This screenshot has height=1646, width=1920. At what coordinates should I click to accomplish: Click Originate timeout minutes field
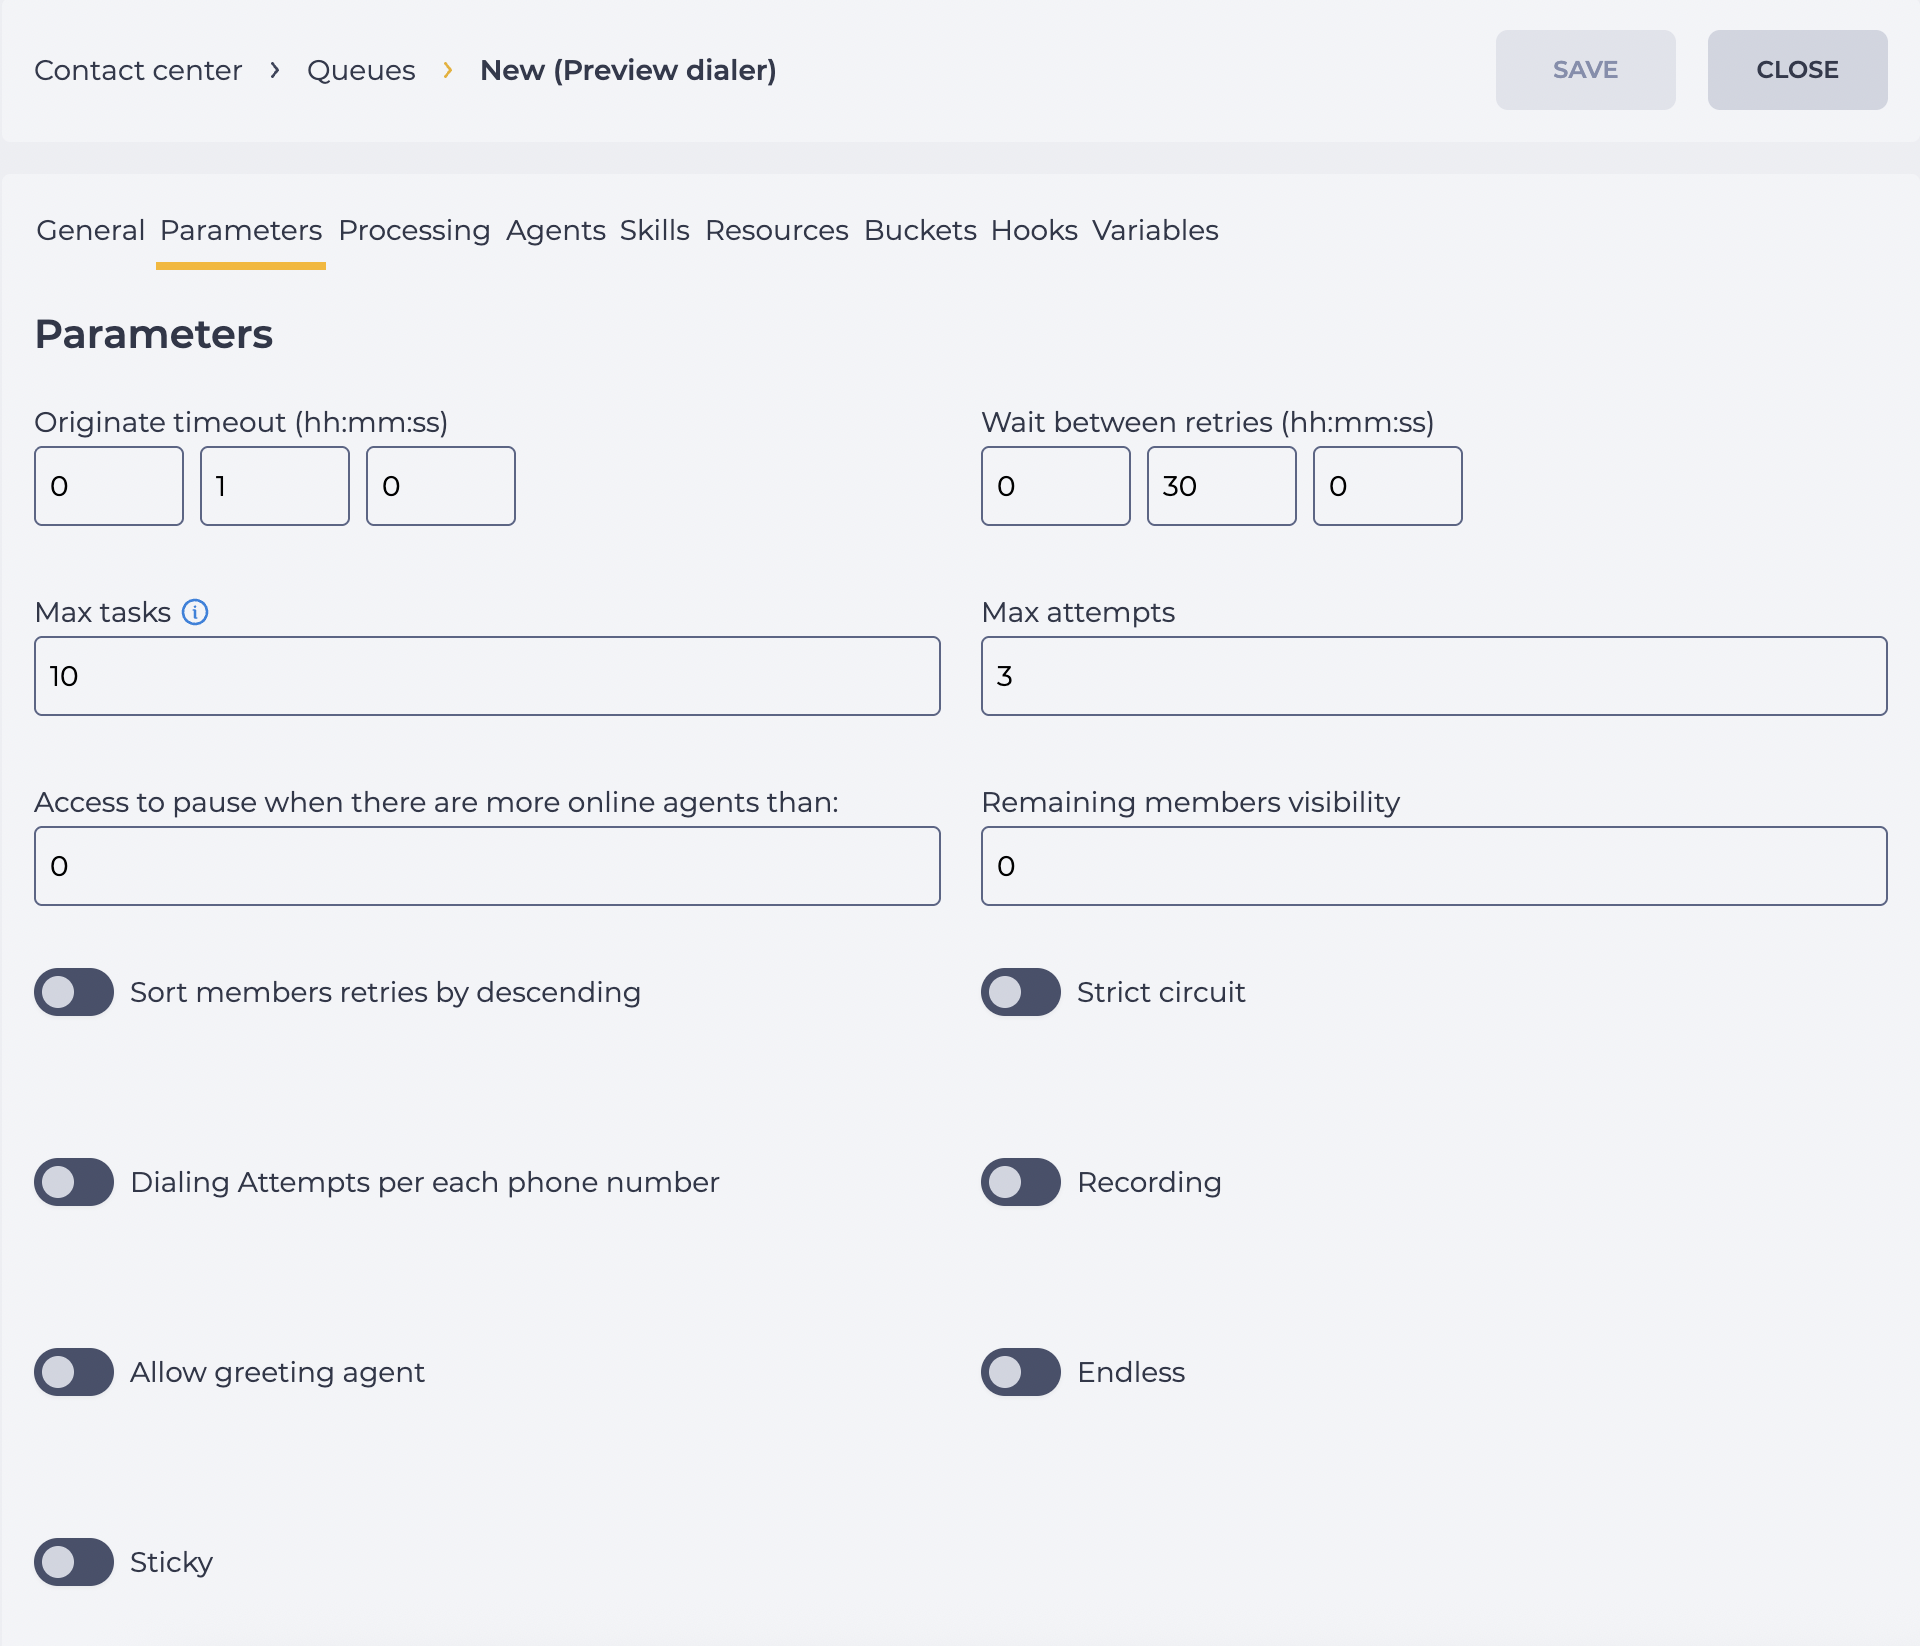point(275,486)
